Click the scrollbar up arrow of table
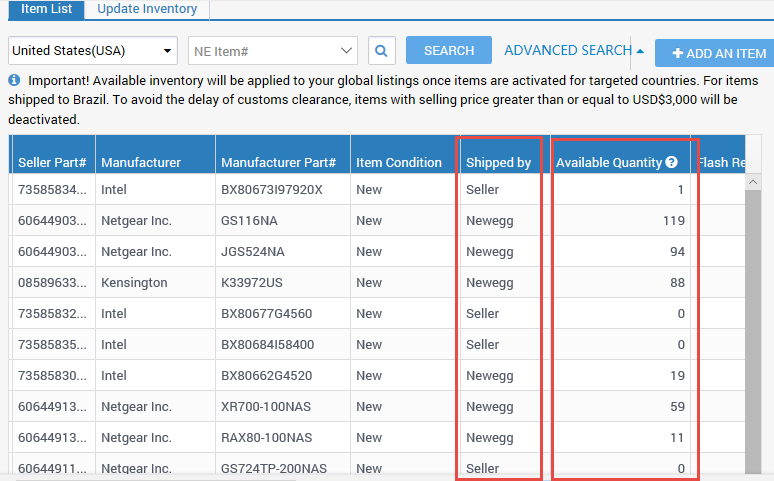774x481 pixels. pyautogui.click(x=753, y=182)
